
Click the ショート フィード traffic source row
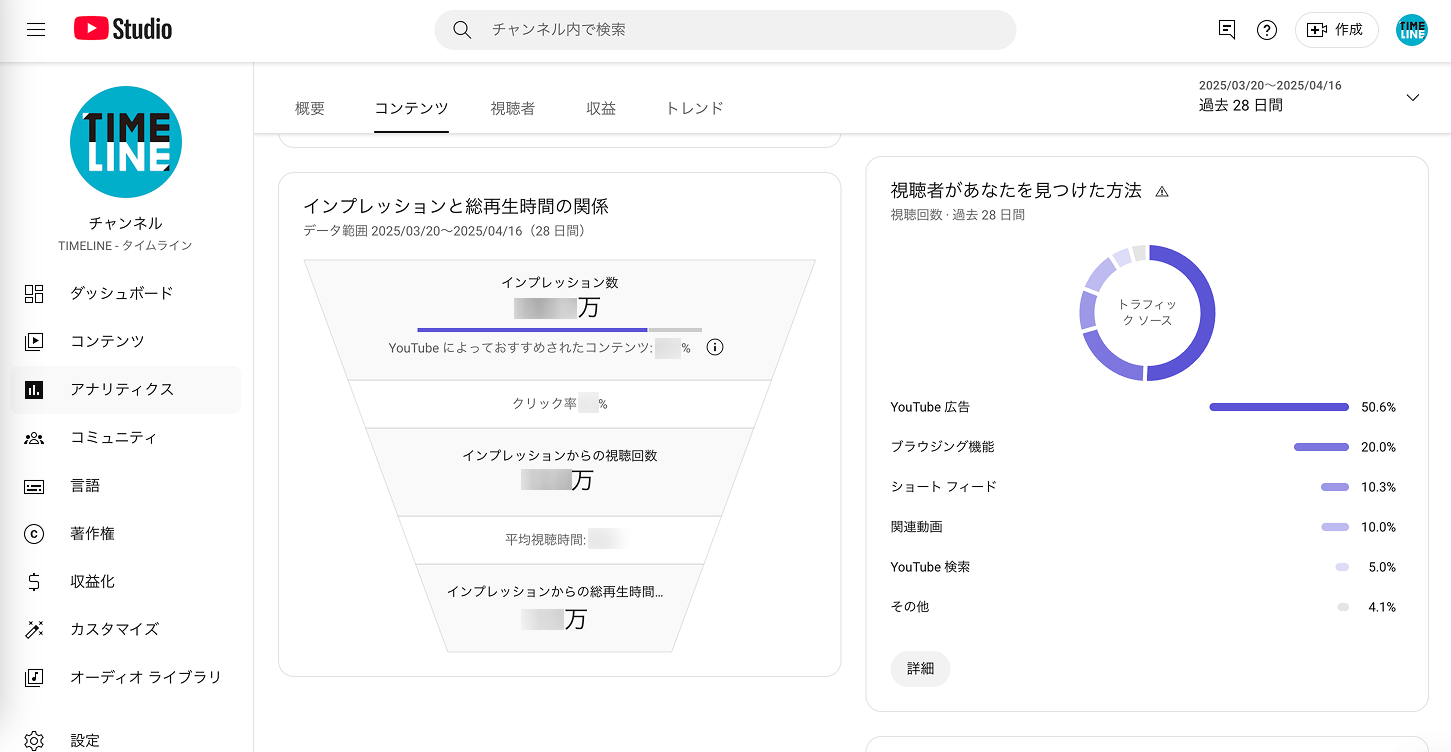click(x=1143, y=487)
